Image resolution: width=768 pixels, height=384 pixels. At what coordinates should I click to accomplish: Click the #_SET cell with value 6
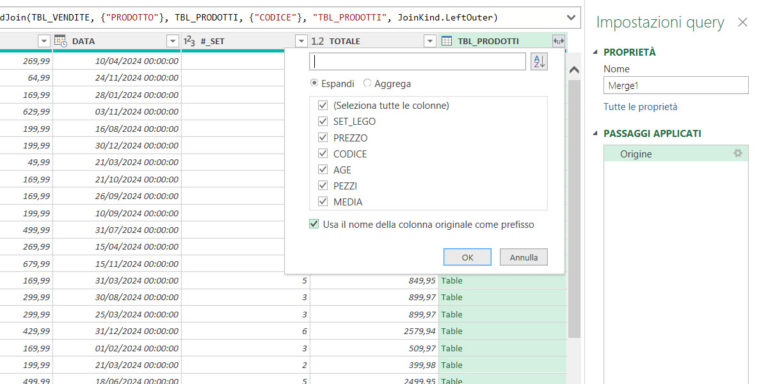tap(245, 331)
